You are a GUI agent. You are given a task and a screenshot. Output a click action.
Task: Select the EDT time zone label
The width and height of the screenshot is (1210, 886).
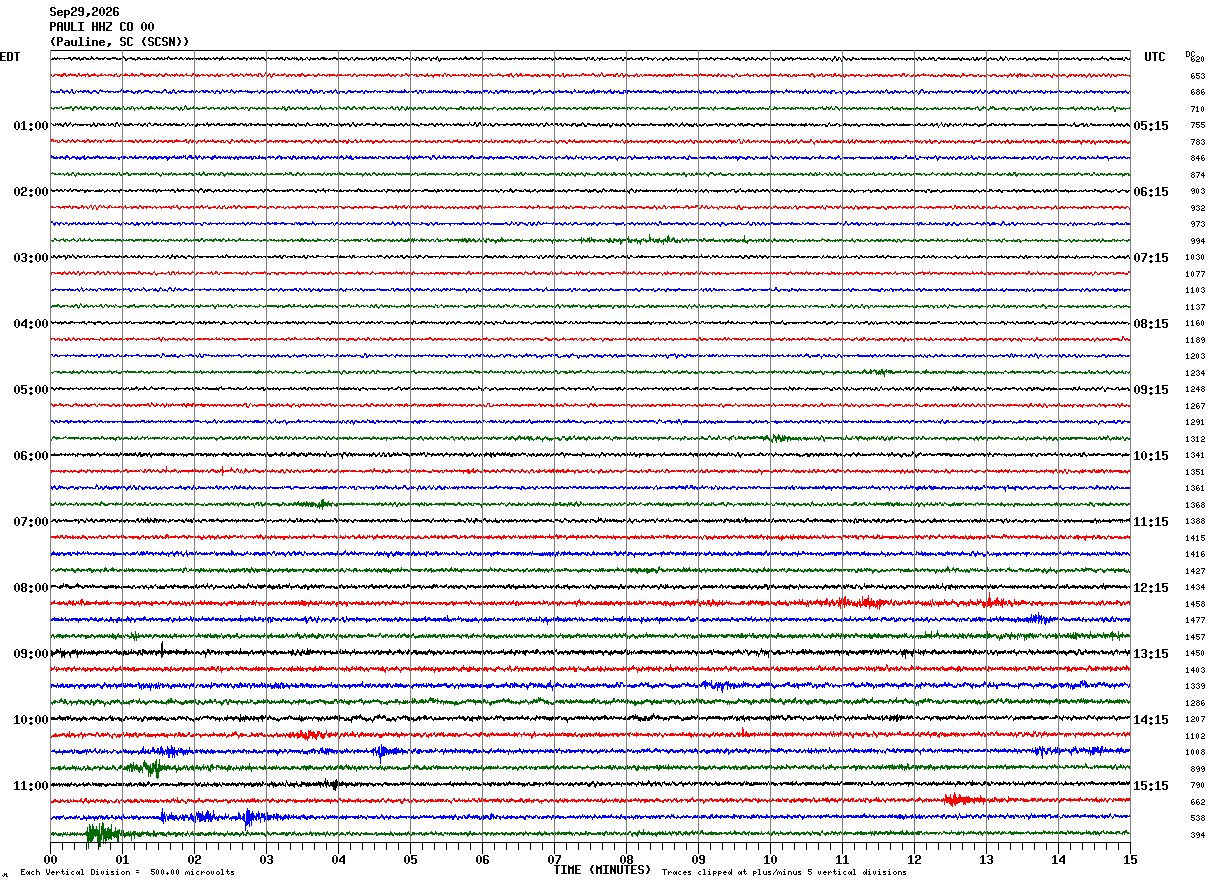coord(10,57)
